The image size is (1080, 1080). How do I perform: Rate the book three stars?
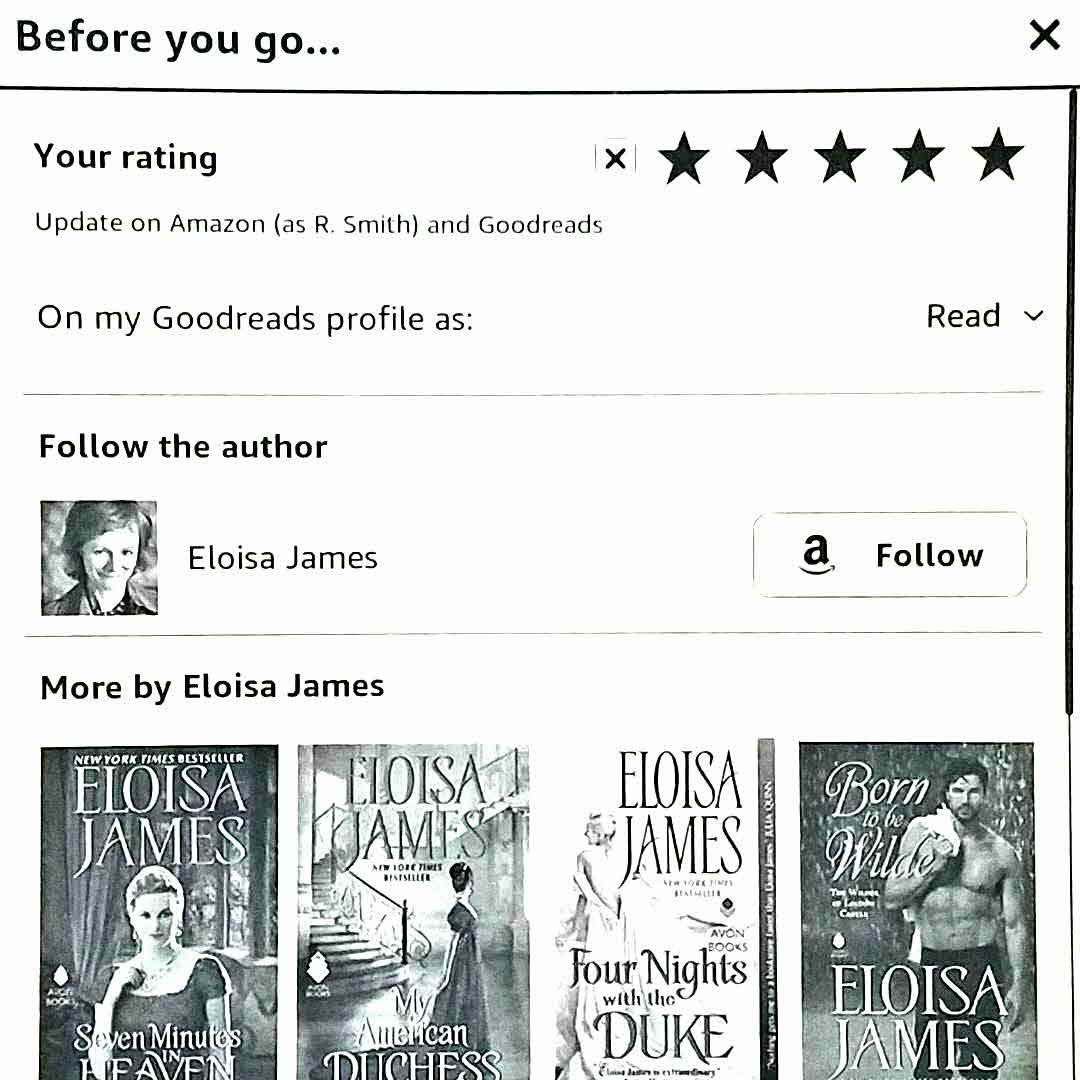click(840, 158)
